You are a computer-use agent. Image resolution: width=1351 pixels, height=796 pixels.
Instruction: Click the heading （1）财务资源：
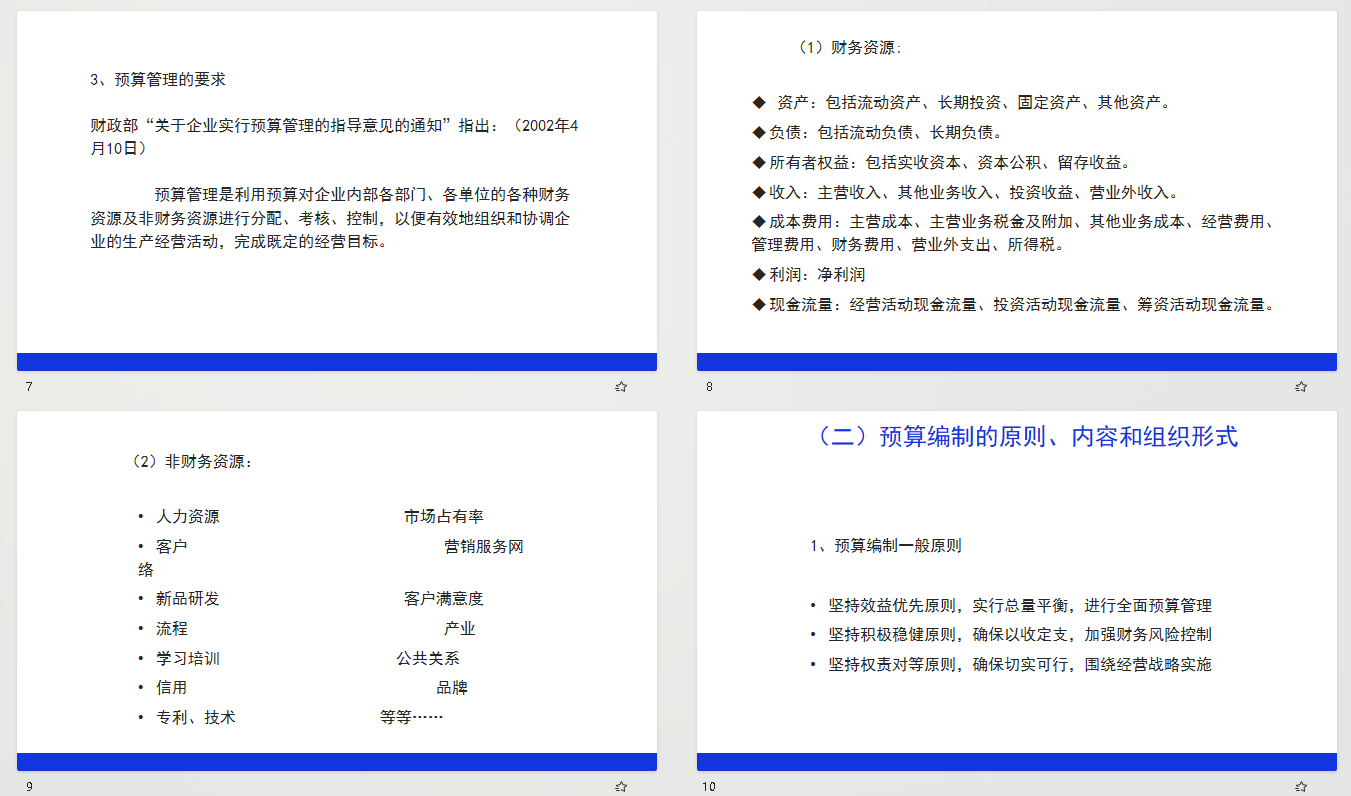coord(848,47)
